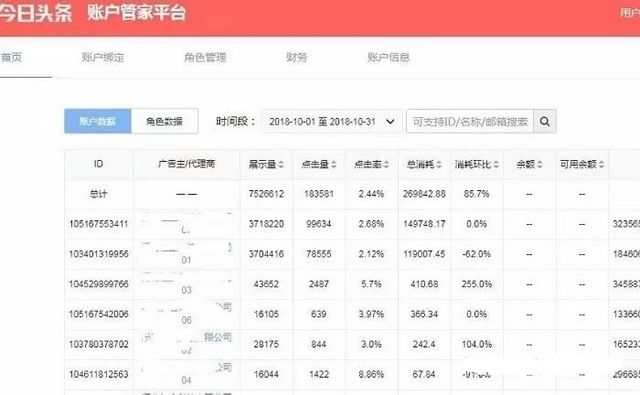The width and height of the screenshot is (640, 395).
Task: Click spend value 119007.45
Action: (424, 254)
